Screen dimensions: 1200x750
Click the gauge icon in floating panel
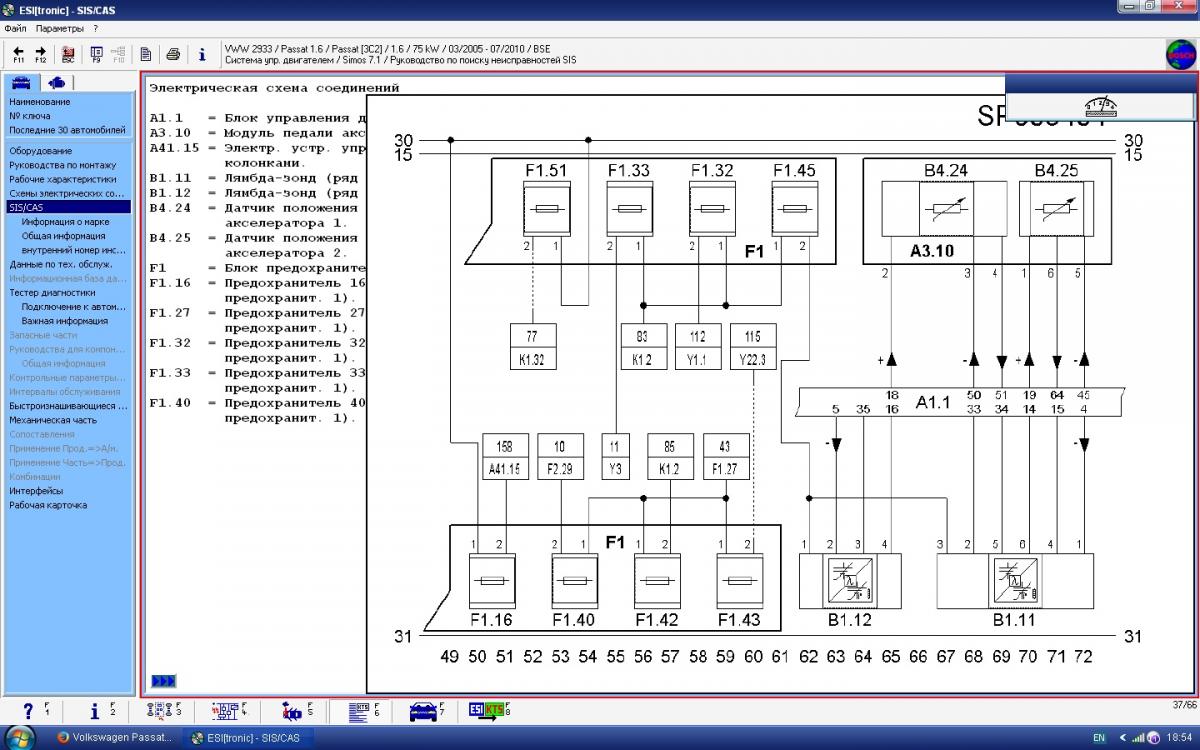1100,107
